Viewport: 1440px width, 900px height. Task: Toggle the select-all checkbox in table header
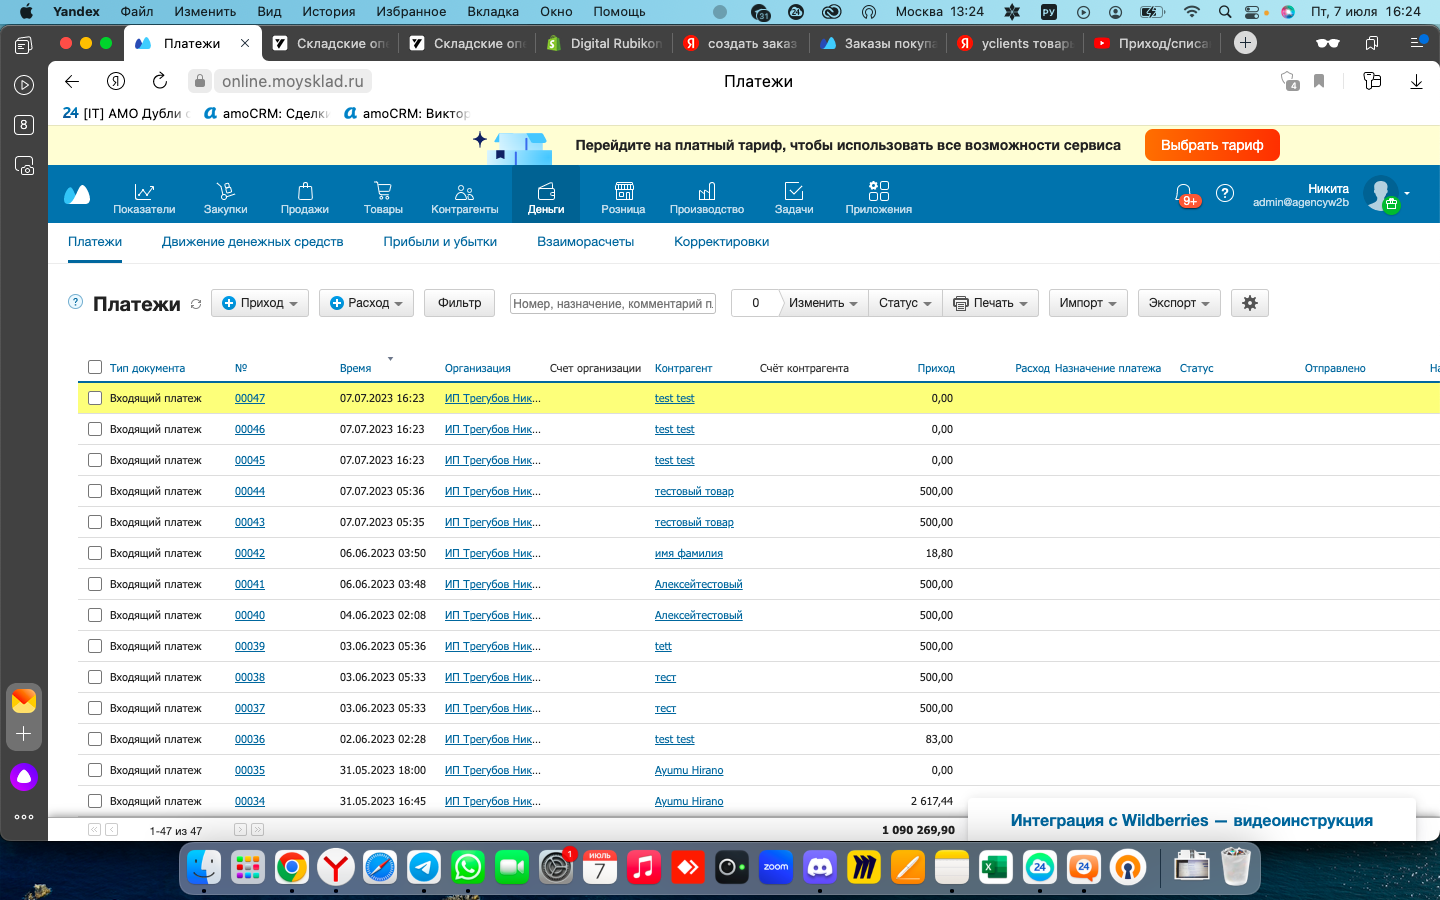click(95, 367)
